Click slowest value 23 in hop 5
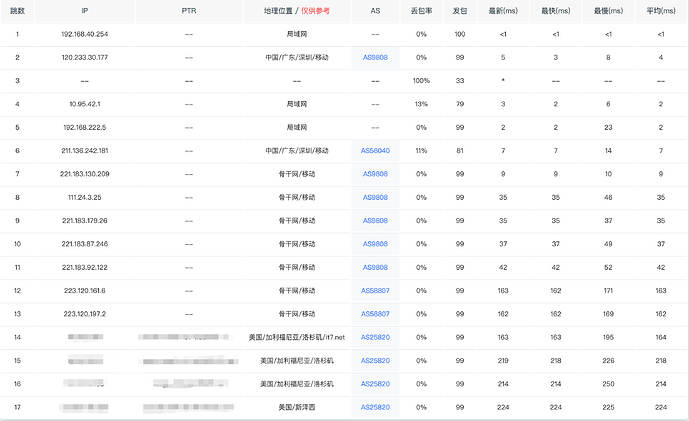The image size is (689, 421). (608, 127)
